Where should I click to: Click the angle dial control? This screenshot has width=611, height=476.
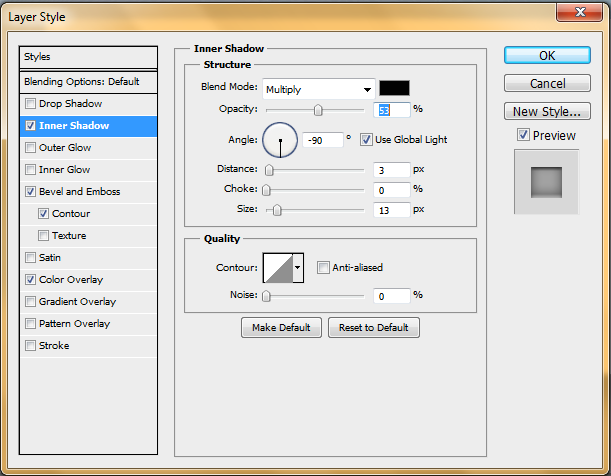281,142
